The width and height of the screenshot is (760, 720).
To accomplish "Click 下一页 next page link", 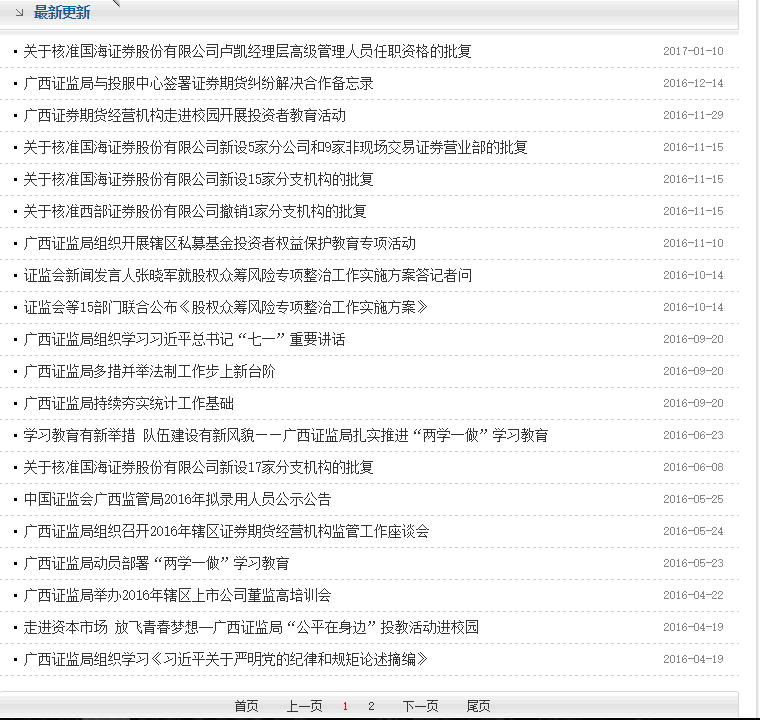I will pos(420,706).
